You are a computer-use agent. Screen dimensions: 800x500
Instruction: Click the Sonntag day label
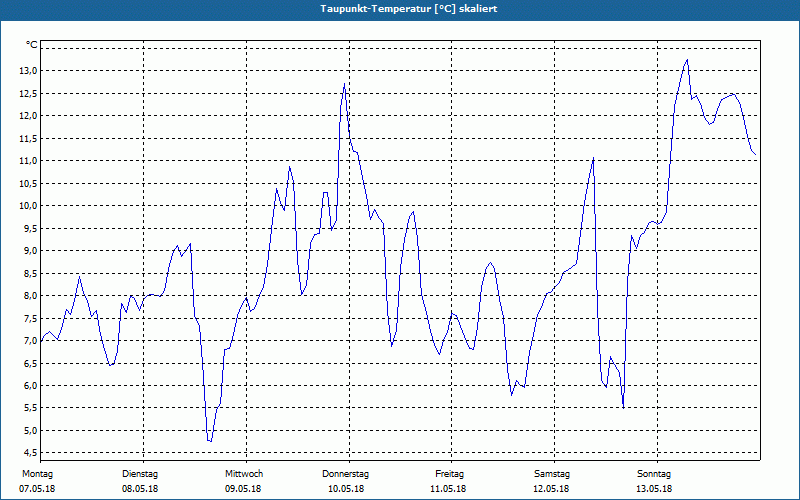(x=654, y=474)
